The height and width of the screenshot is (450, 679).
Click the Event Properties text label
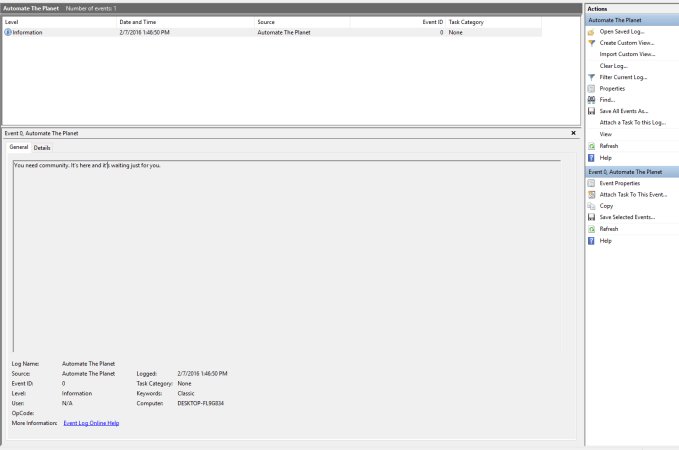click(620, 183)
